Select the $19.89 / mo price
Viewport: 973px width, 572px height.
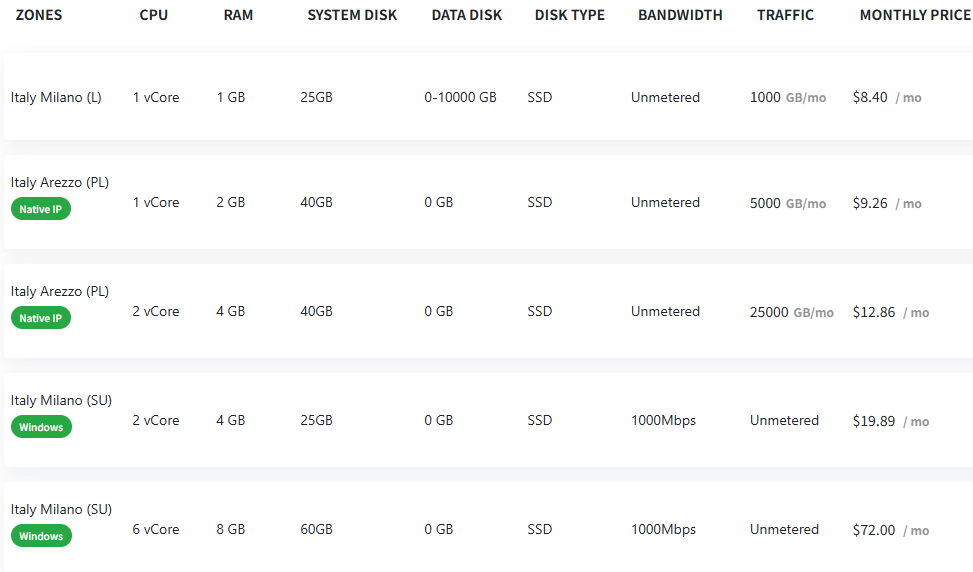[x=890, y=421]
